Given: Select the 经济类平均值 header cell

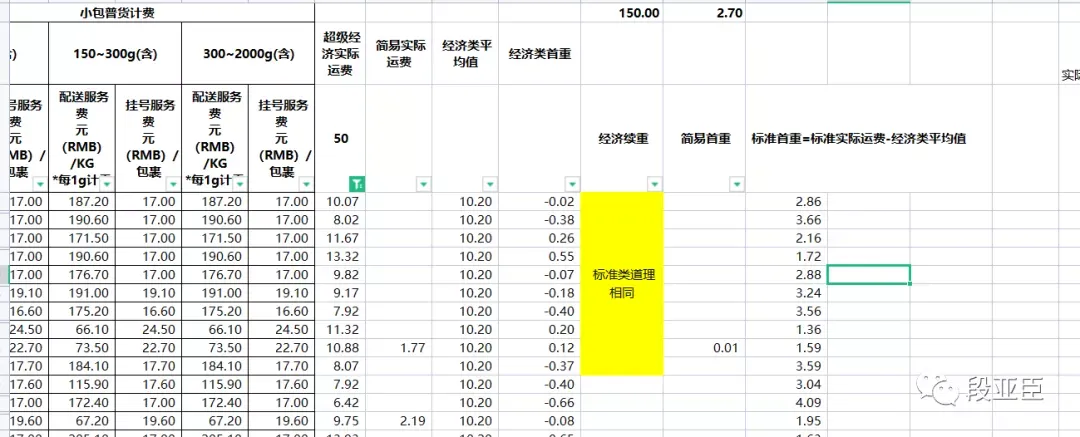Looking at the screenshot, I should click(466, 54).
